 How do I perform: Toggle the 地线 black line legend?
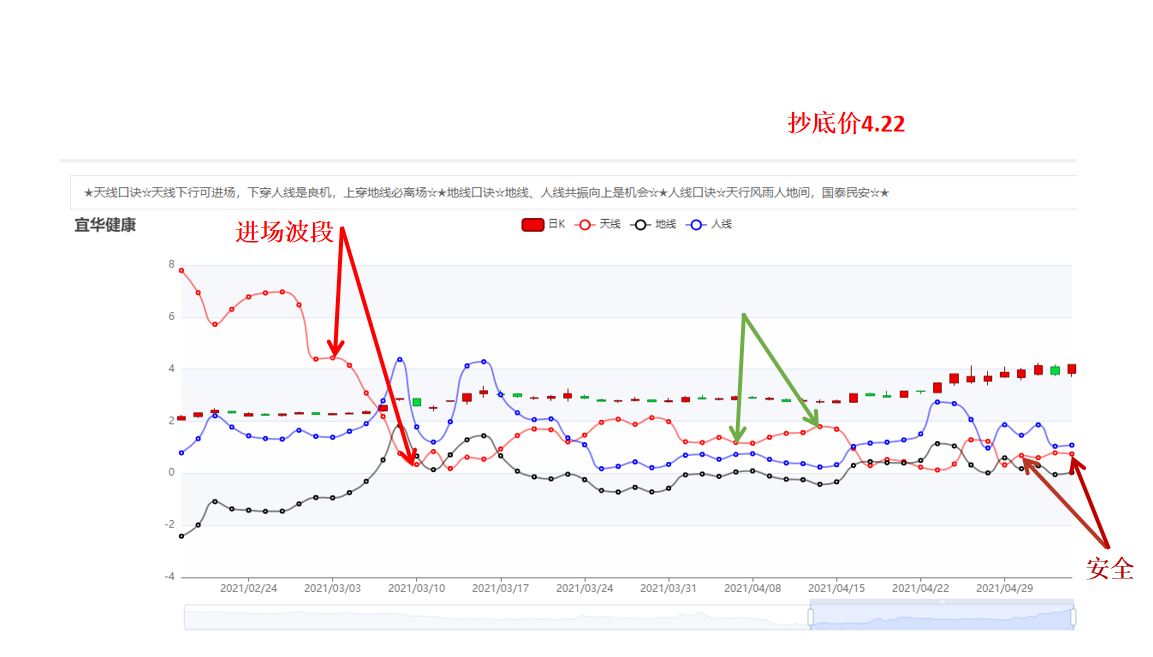click(654, 224)
